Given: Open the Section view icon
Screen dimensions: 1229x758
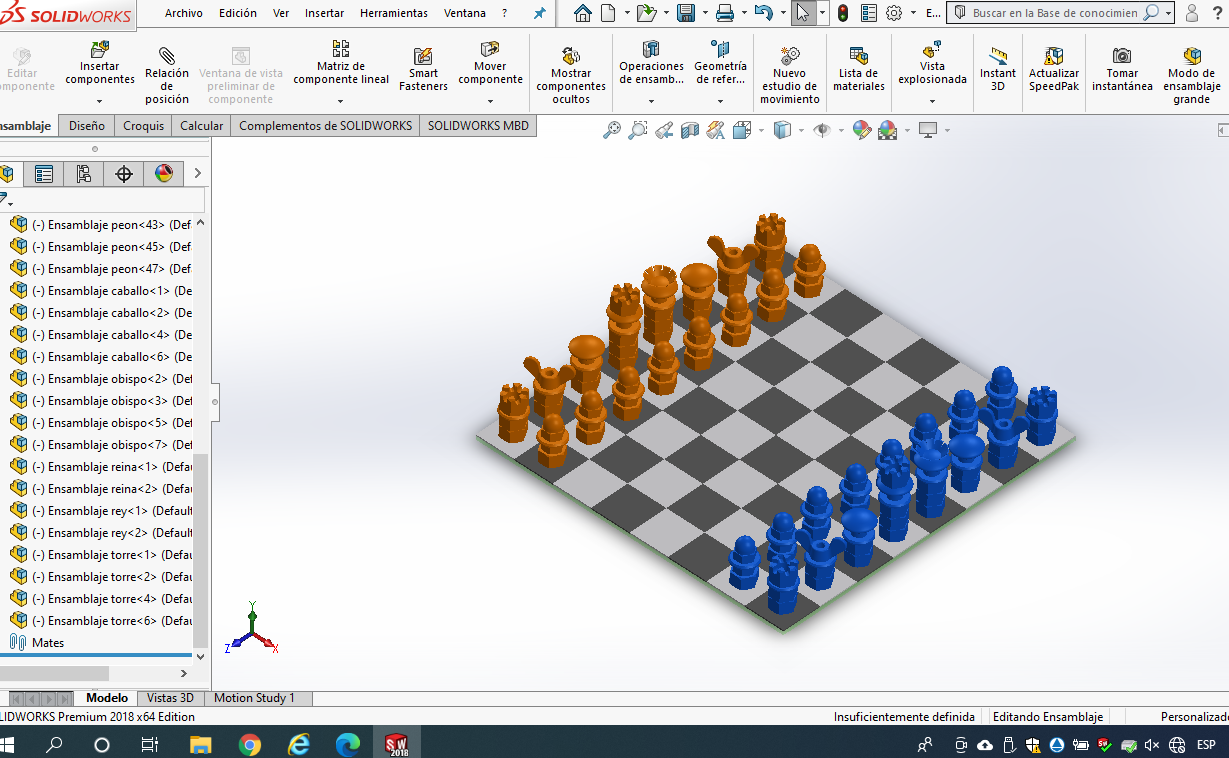Looking at the screenshot, I should (x=690, y=130).
